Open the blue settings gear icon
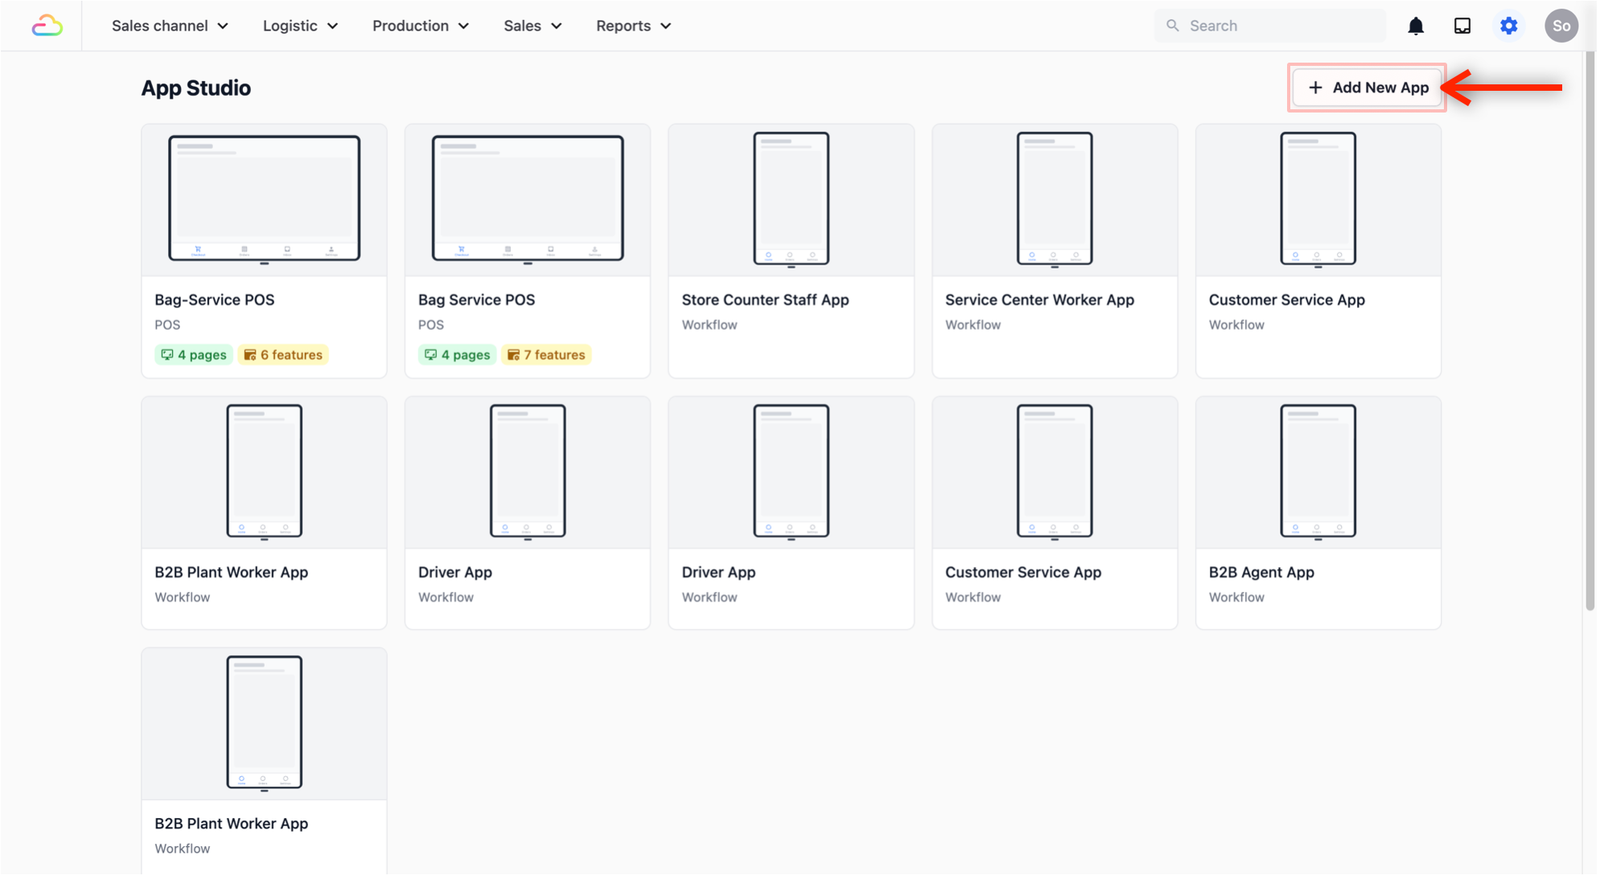The image size is (1600, 875). (1509, 26)
